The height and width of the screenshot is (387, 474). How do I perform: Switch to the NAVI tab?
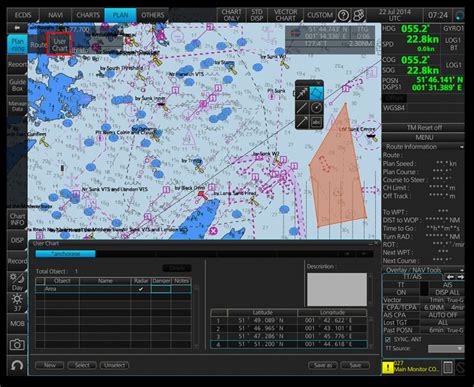[55, 15]
